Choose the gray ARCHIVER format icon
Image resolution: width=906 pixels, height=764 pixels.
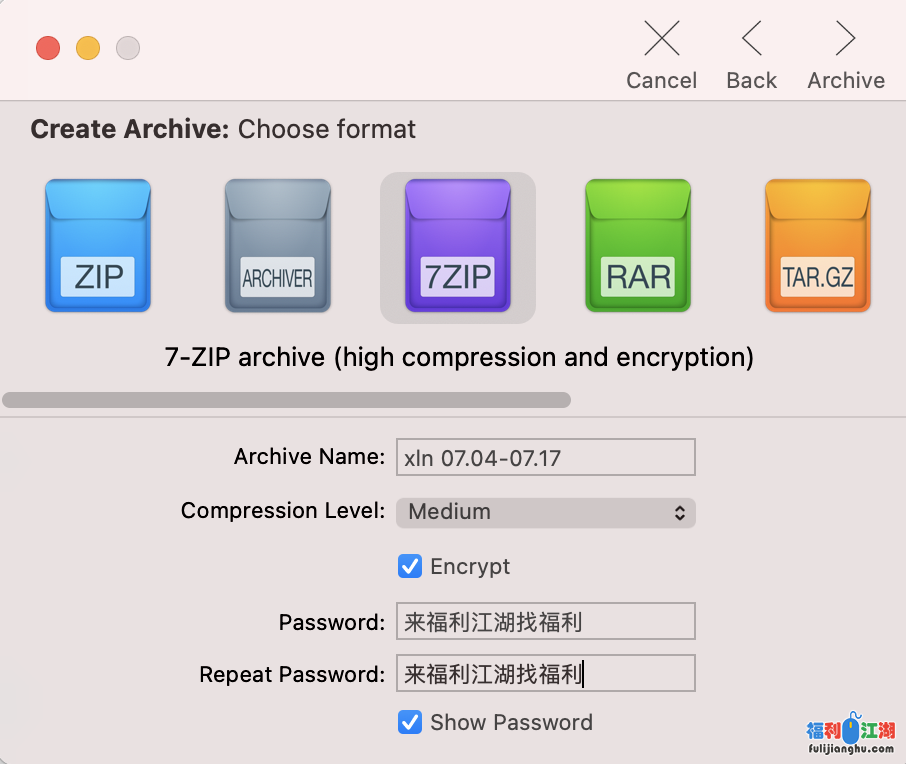coord(278,246)
